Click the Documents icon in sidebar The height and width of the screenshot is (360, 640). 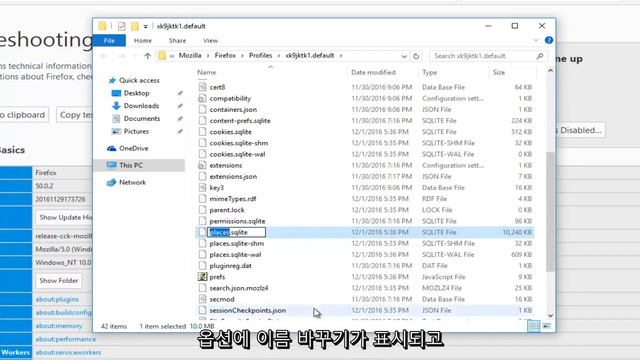(116, 118)
